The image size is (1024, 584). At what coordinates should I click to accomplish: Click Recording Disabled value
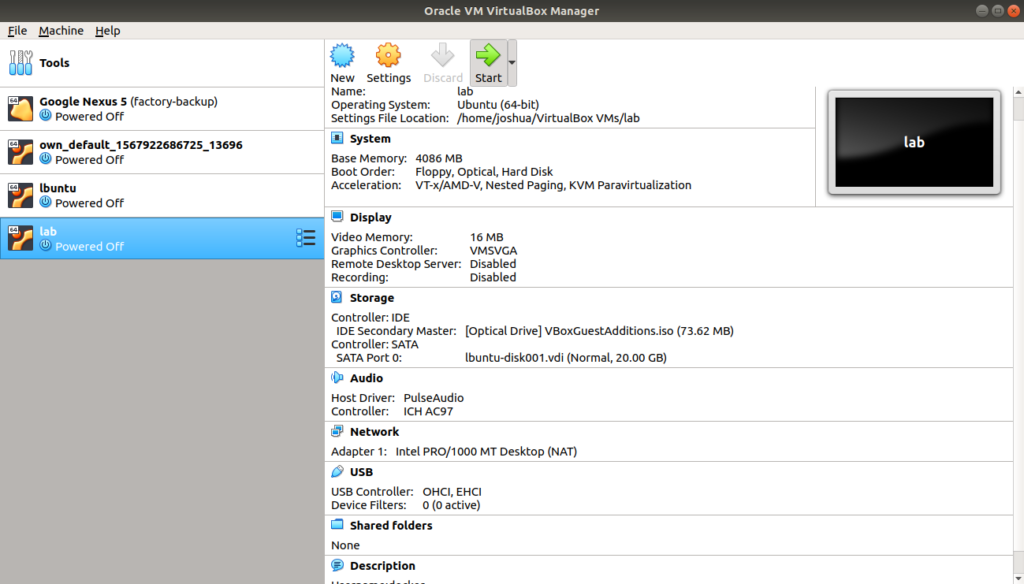click(492, 278)
